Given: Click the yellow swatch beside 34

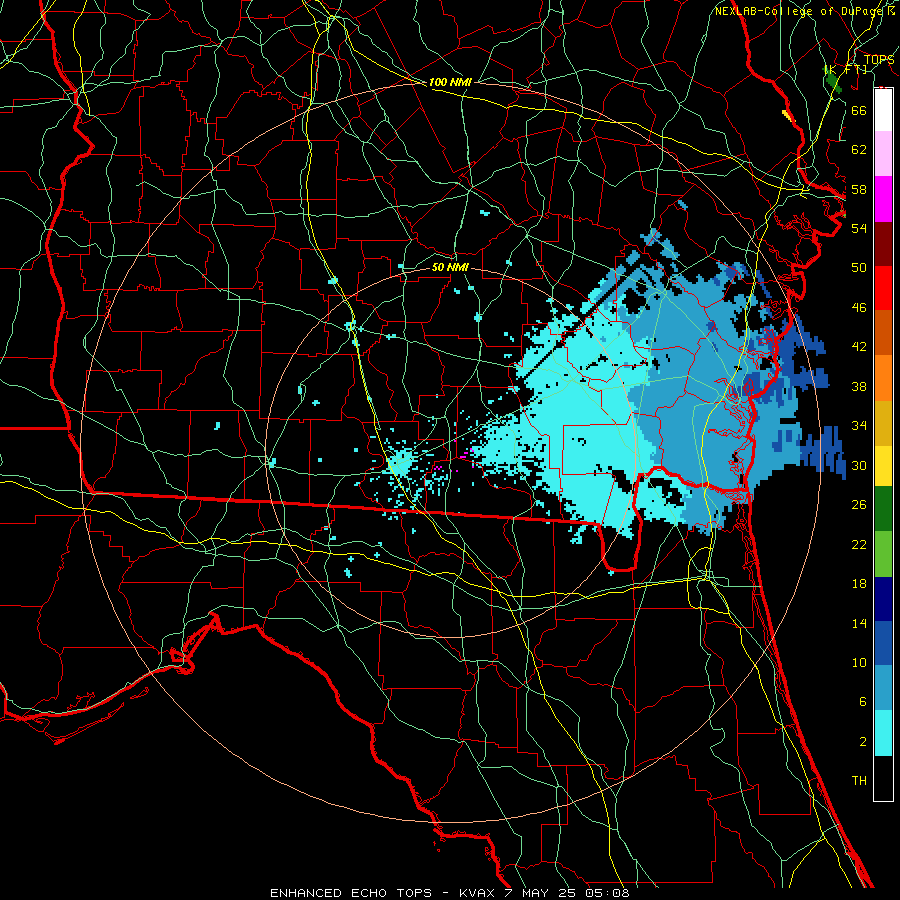Looking at the screenshot, I should [883, 465].
